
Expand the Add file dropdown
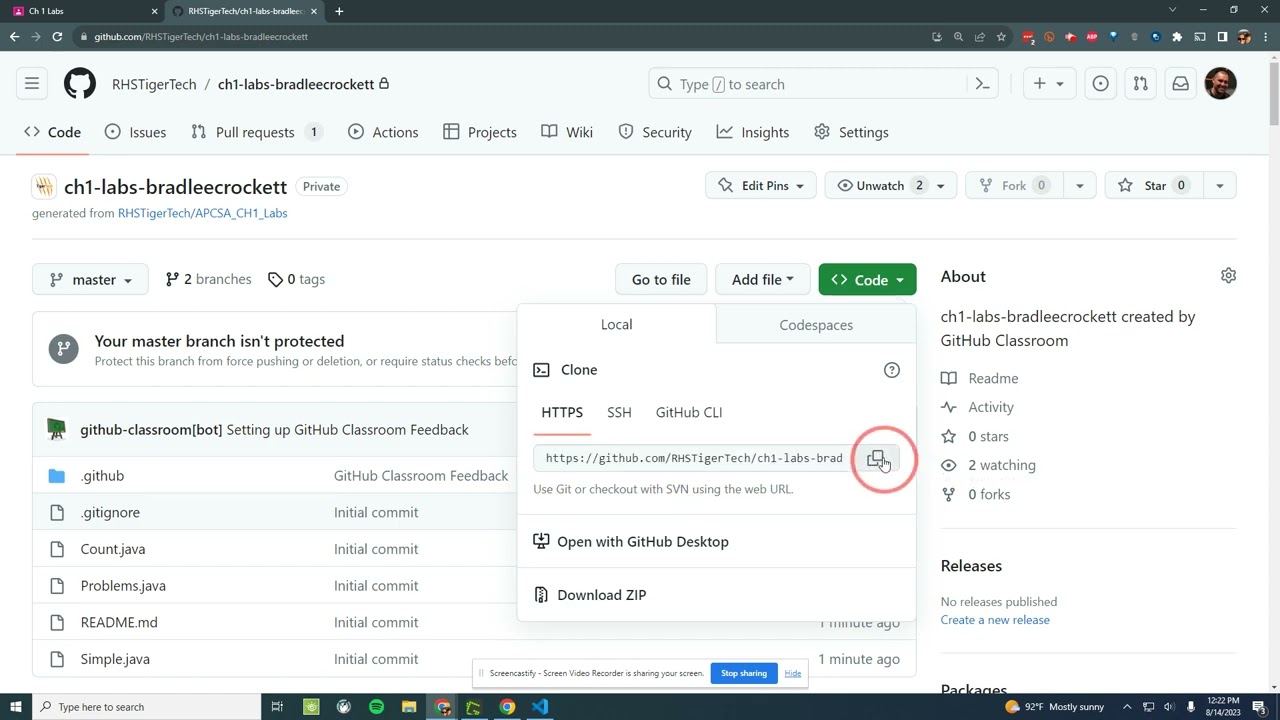pos(762,279)
